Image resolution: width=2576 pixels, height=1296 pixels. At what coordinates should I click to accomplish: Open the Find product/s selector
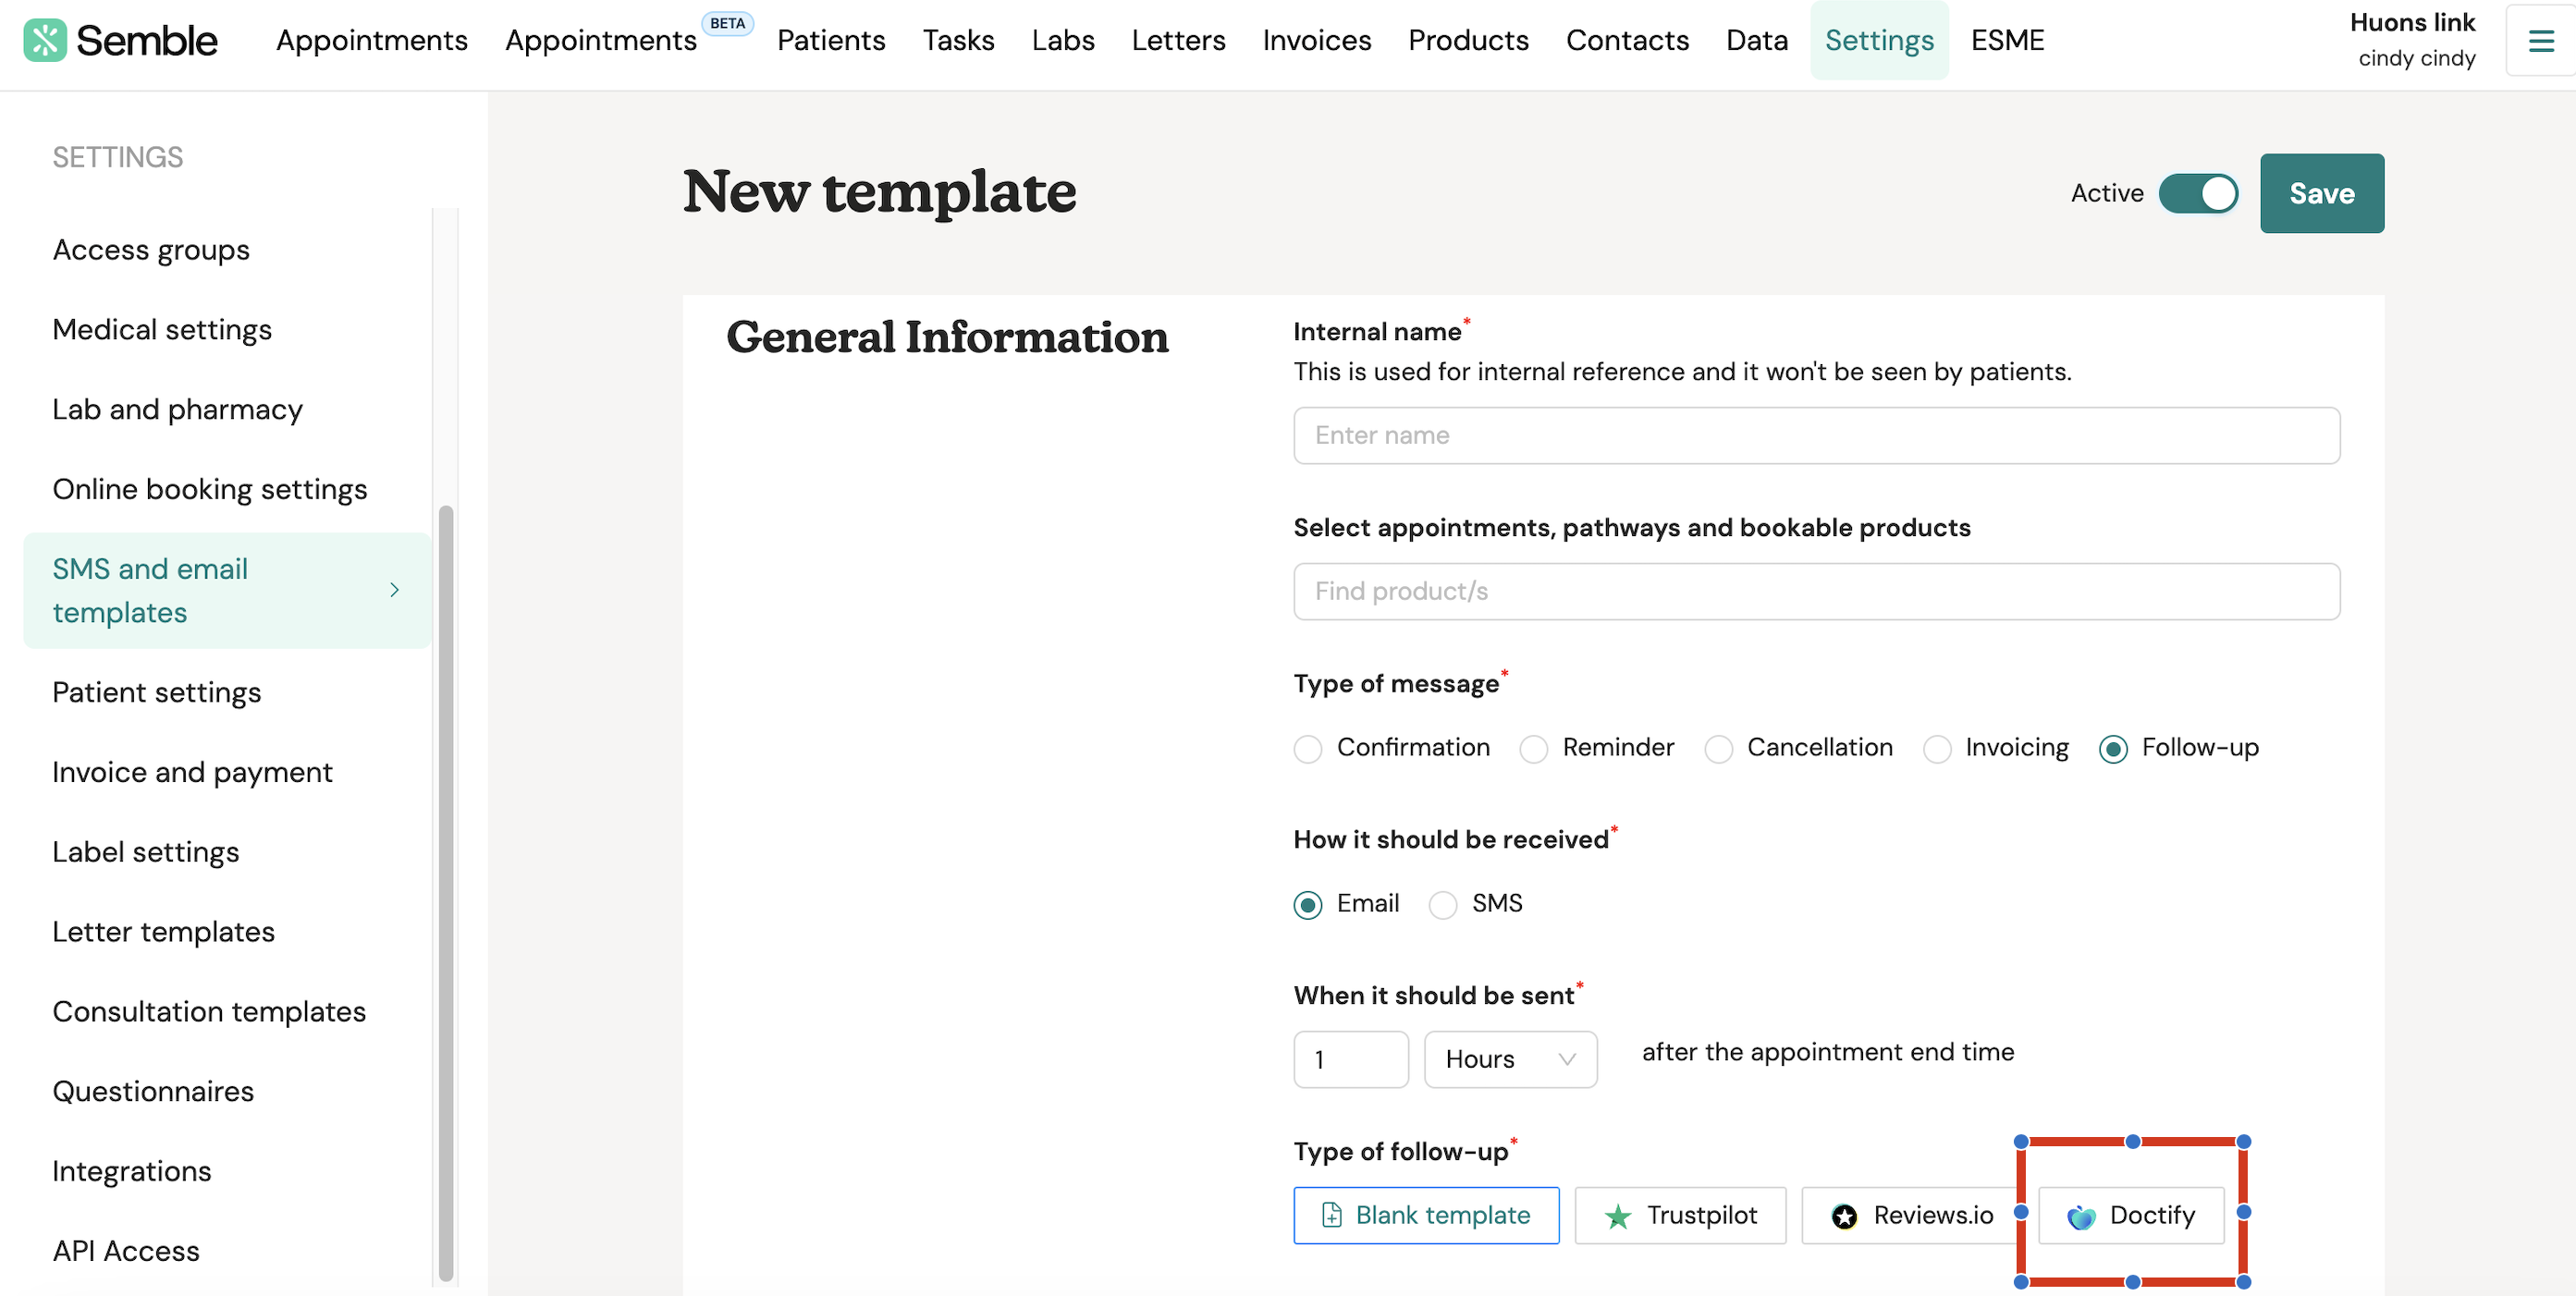tap(1816, 591)
